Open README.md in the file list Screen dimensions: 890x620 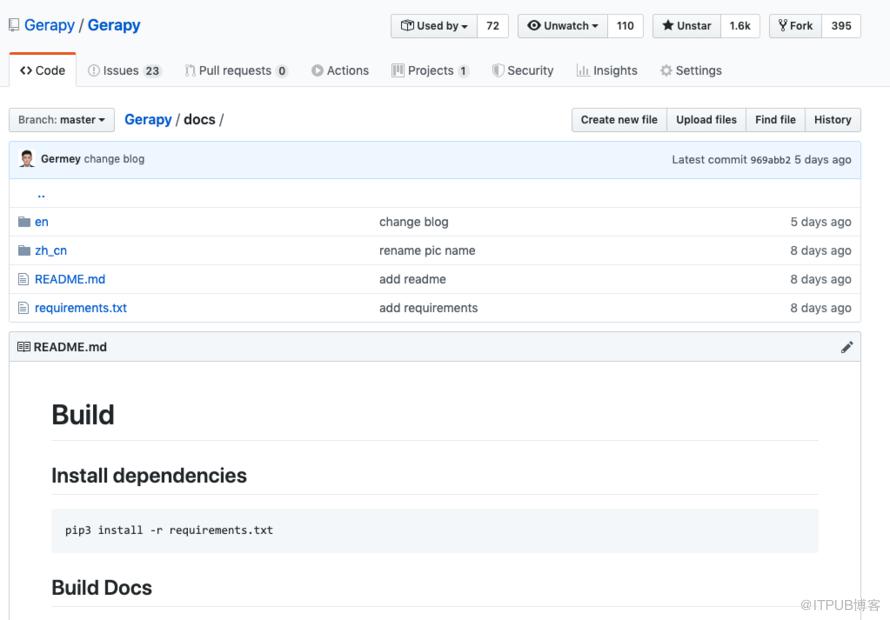70,279
